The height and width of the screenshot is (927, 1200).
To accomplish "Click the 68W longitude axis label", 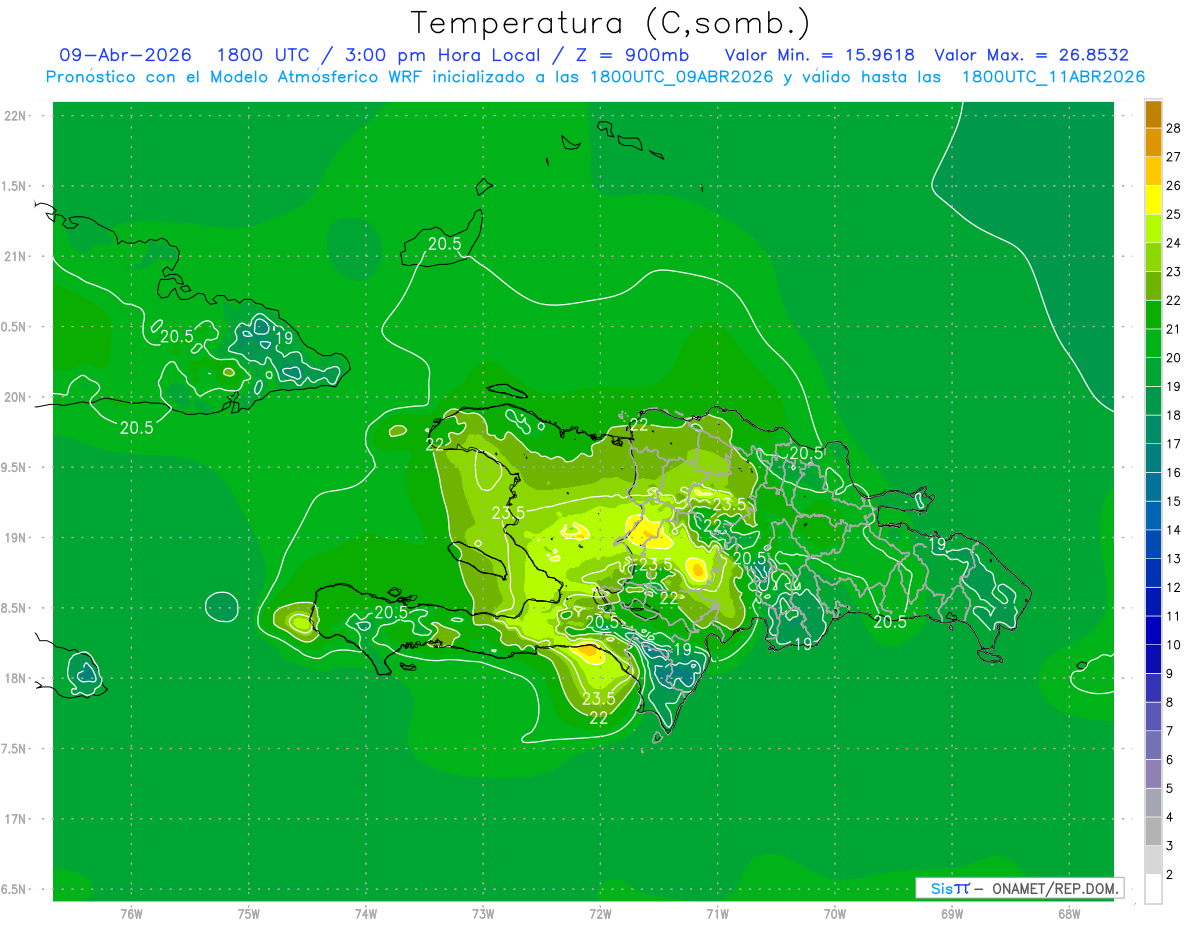I will pyautogui.click(x=1069, y=913).
